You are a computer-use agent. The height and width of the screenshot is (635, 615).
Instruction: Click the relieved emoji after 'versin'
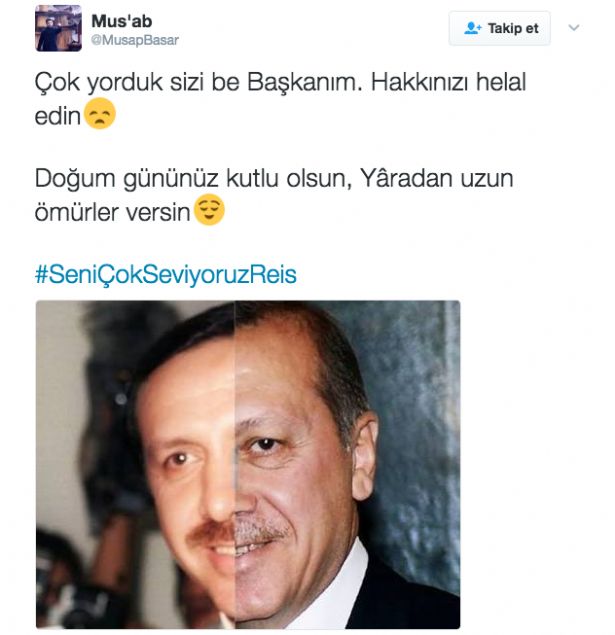click(x=209, y=210)
